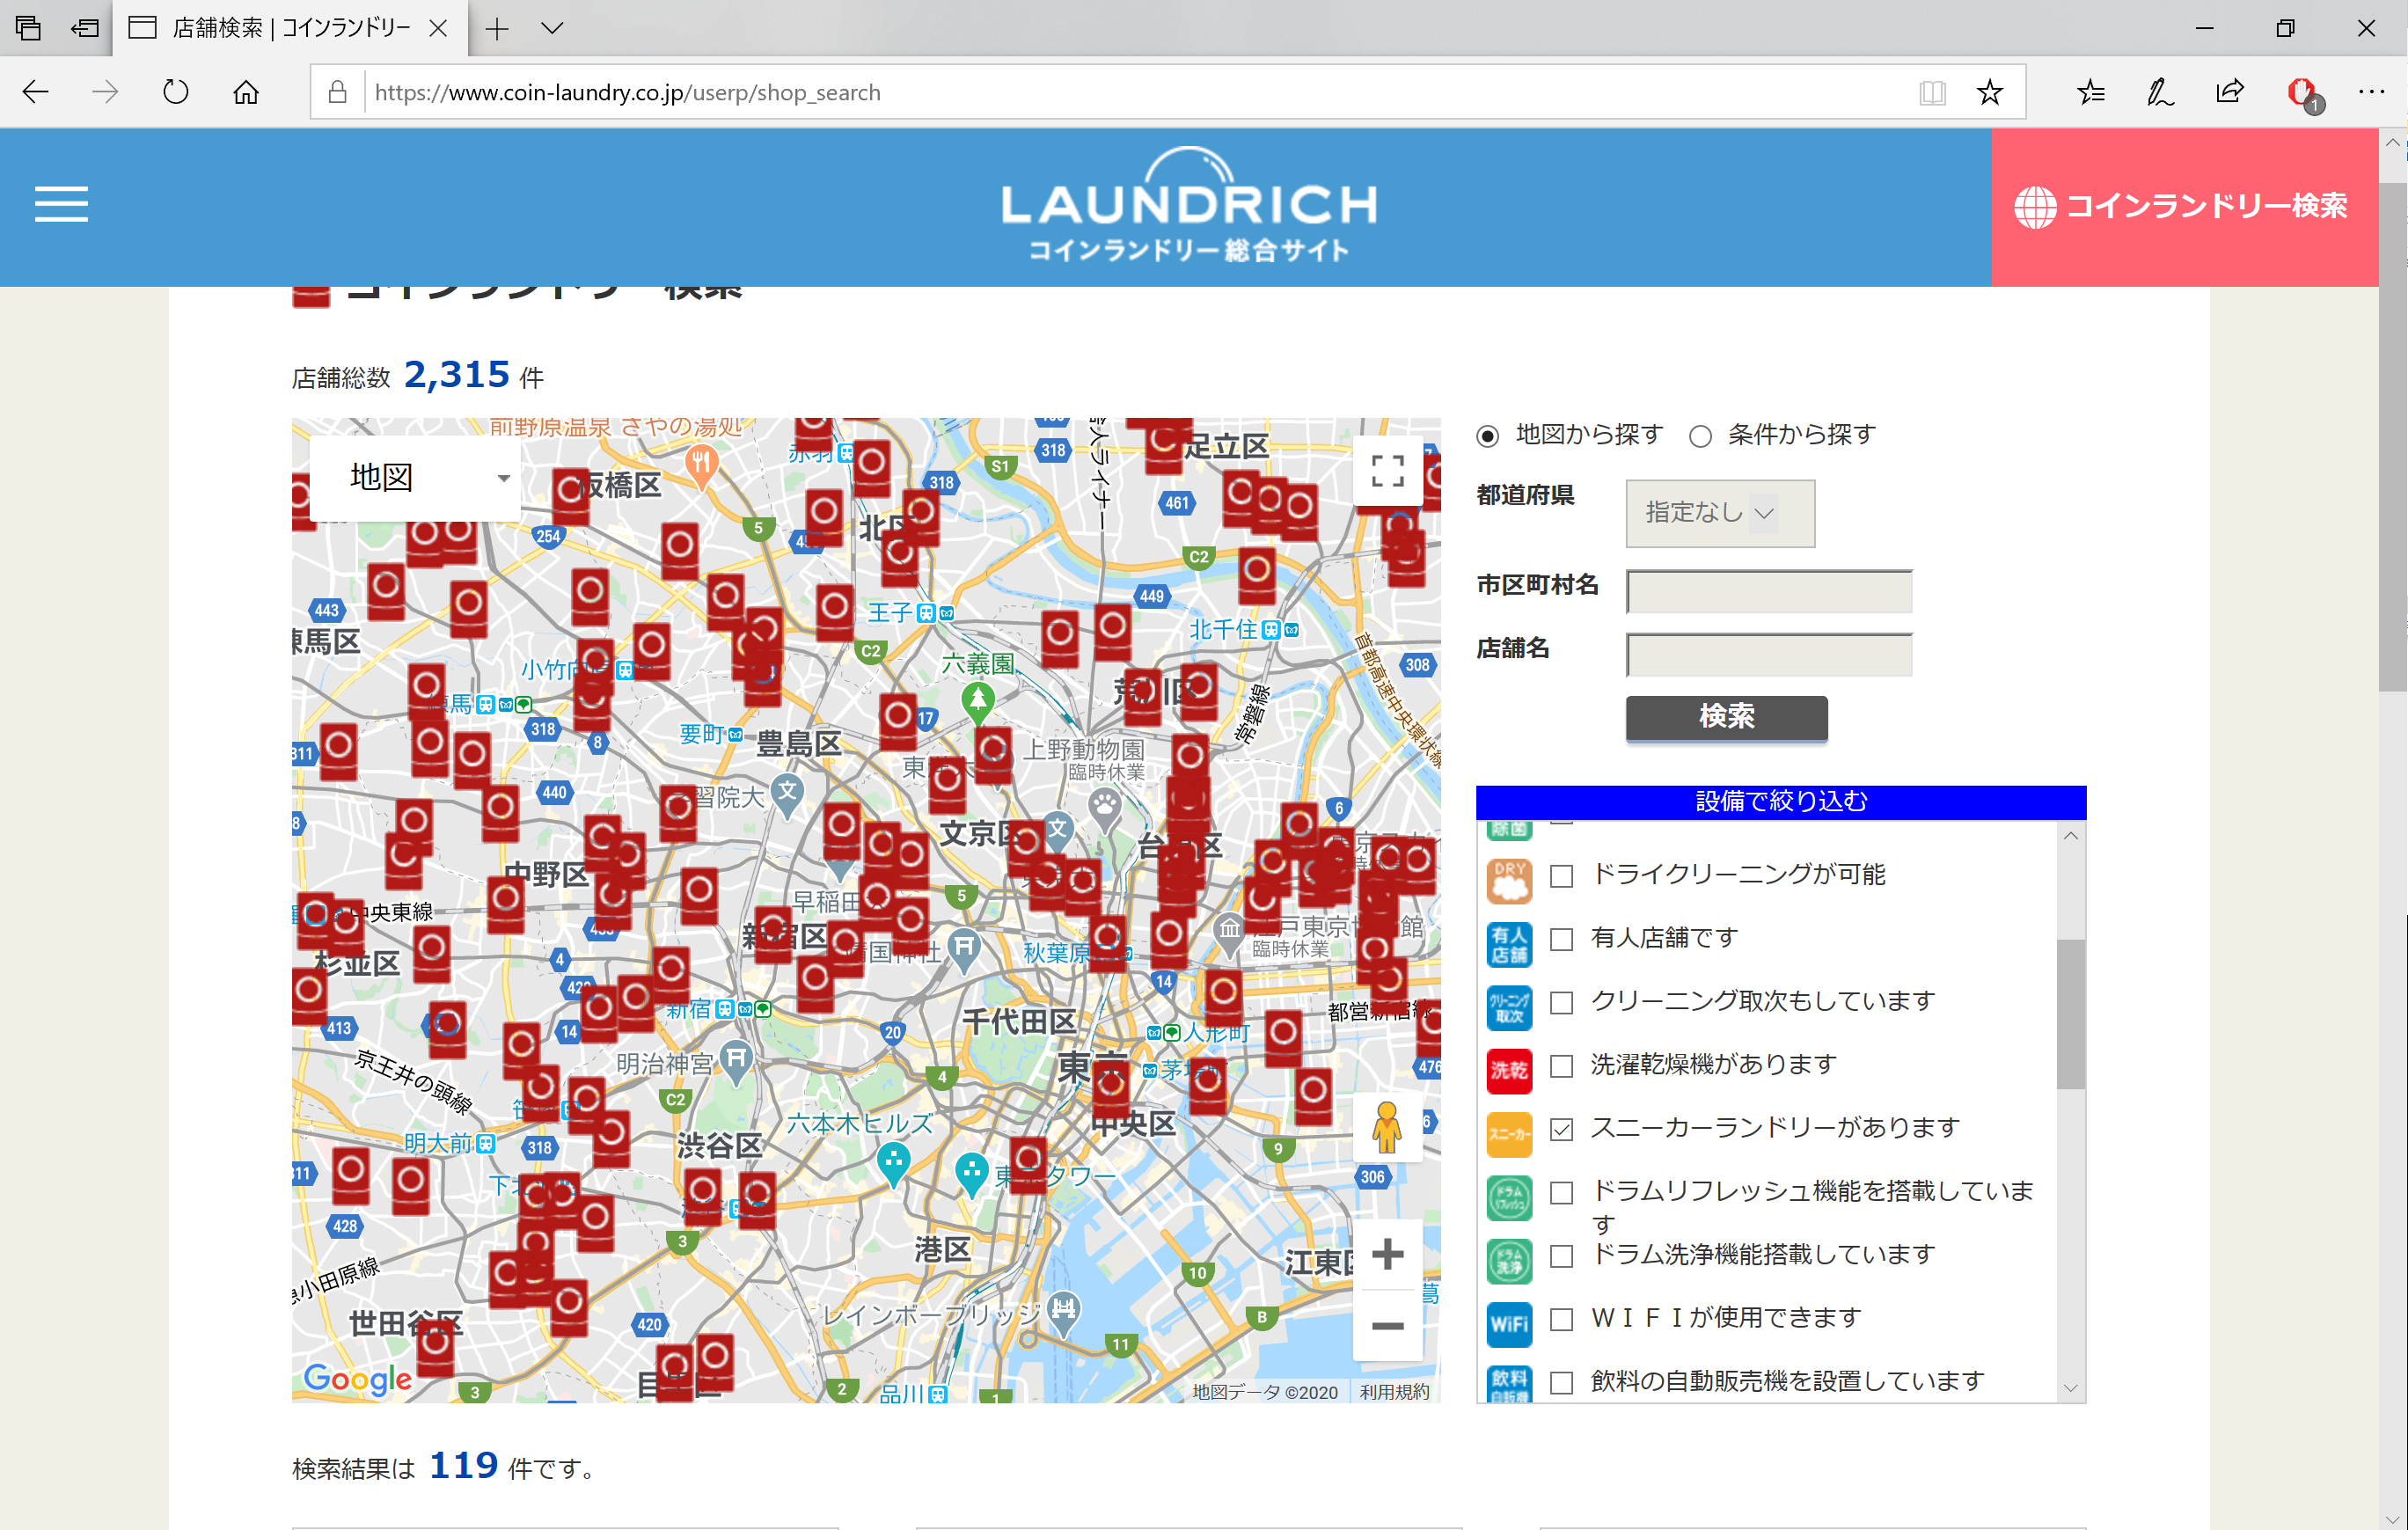Click the Street View pegman icon
This screenshot has width=2408, height=1530.
tap(1387, 1128)
